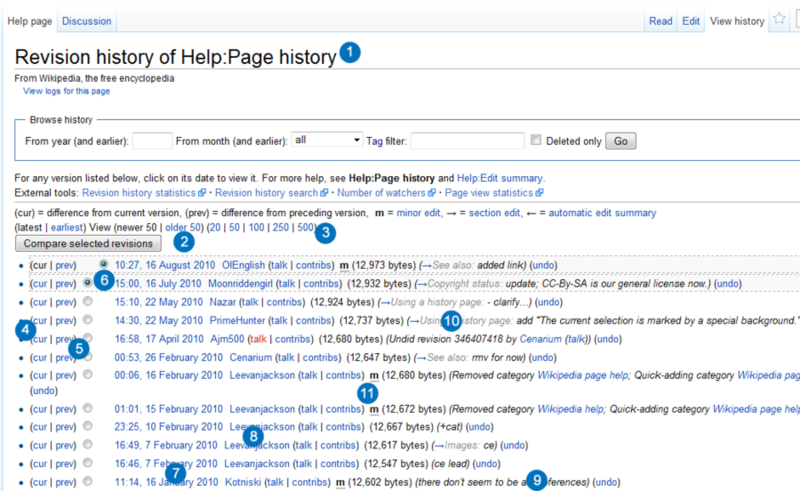Open the Edit tab
This screenshot has height=491, width=800.
coord(691,21)
